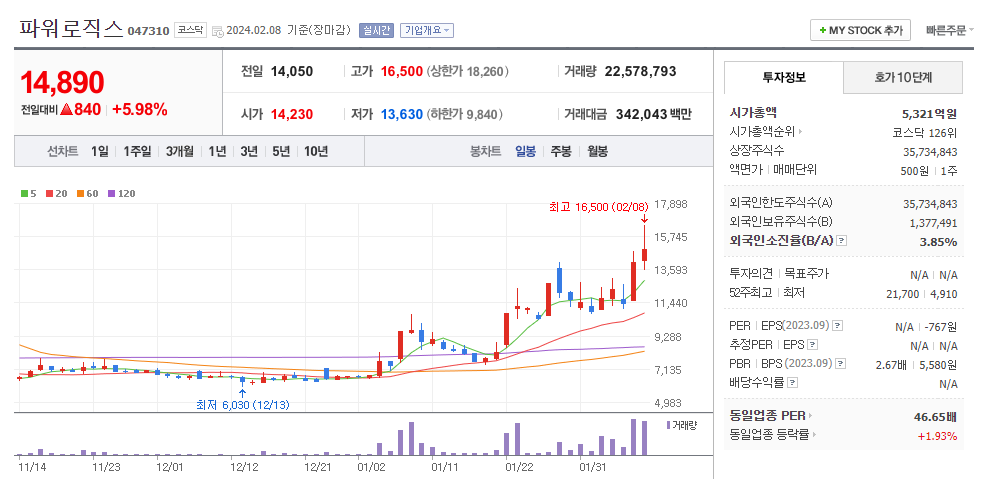Image resolution: width=983 pixels, height=479 pixels.
Task: Click purple 120-day moving average legend marker
Action: [112, 194]
